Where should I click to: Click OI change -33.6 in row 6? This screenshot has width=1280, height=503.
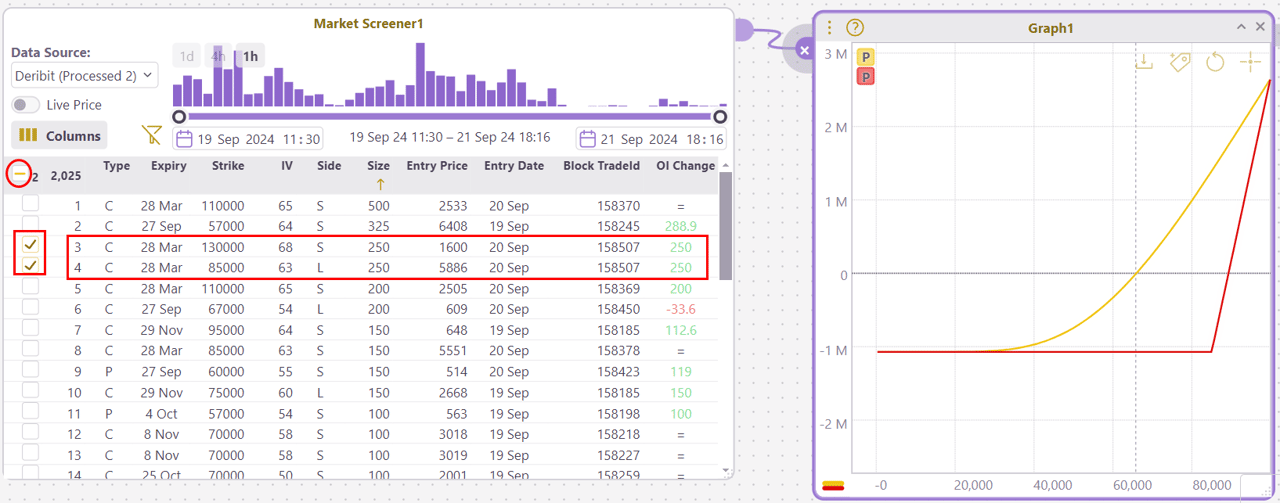click(x=681, y=310)
